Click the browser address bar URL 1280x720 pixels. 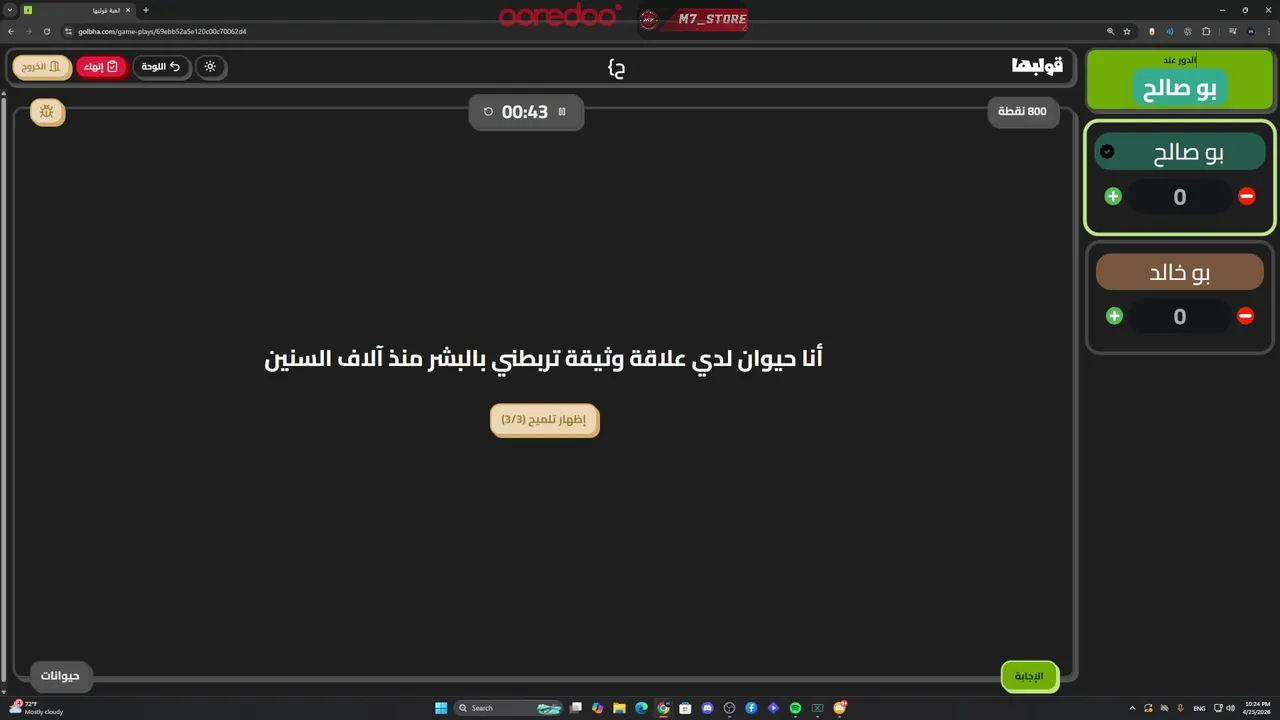pyautogui.click(x=162, y=31)
